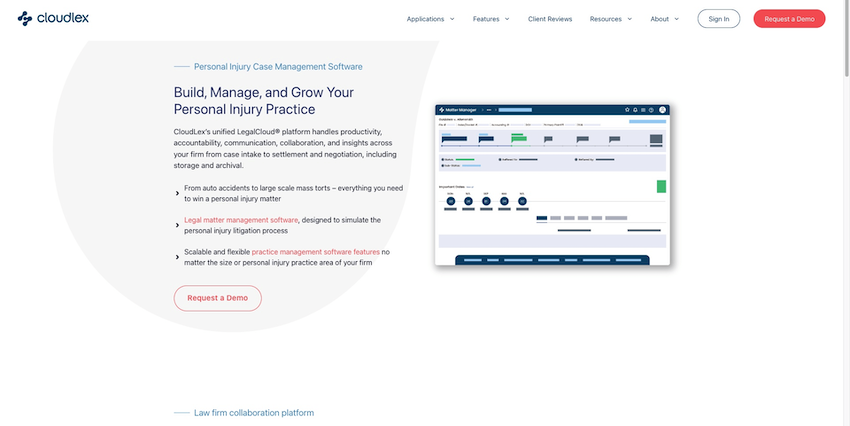Open the About menu
850x426 pixels.
point(660,19)
